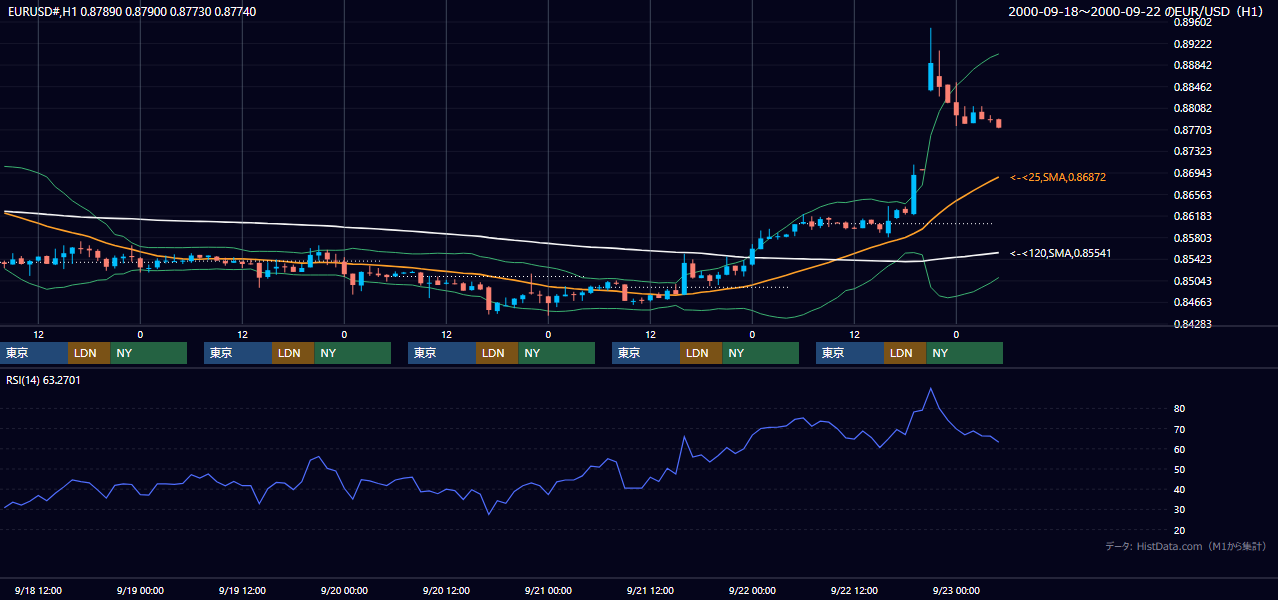Click the LDN session bar for 9/22

tap(905, 353)
